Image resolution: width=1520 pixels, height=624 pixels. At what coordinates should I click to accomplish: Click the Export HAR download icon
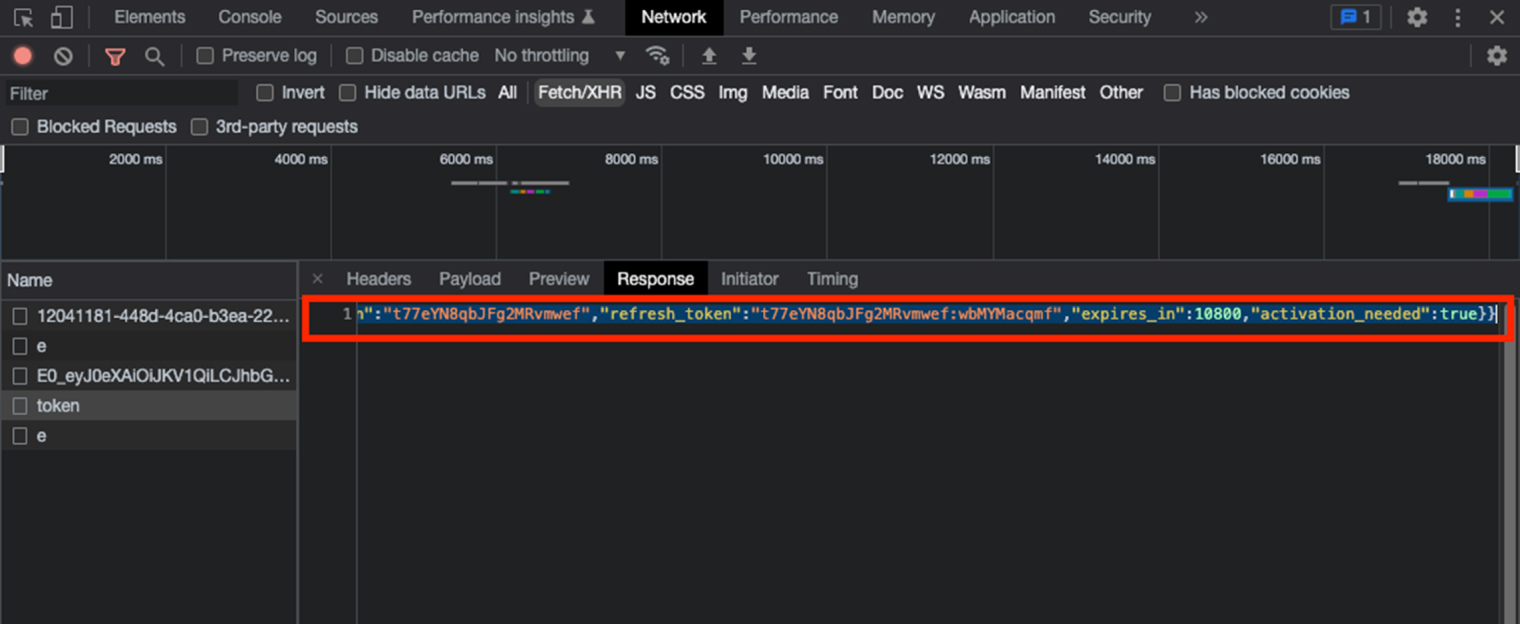(x=749, y=55)
